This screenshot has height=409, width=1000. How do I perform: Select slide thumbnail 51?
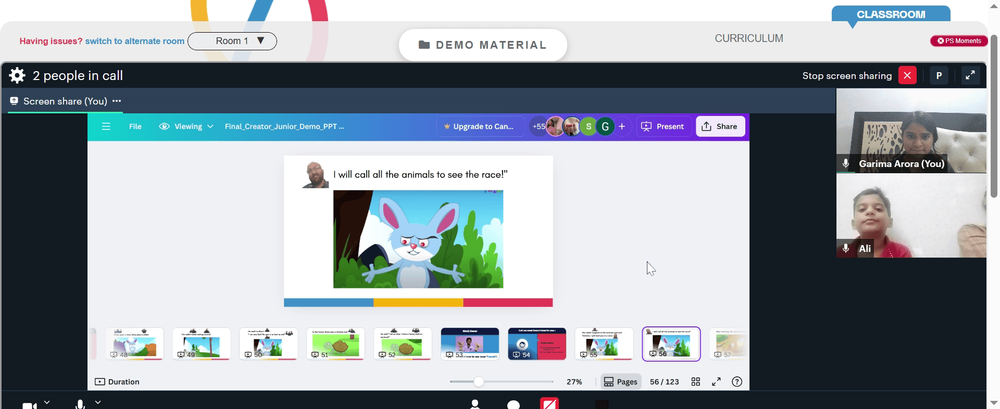click(335, 344)
